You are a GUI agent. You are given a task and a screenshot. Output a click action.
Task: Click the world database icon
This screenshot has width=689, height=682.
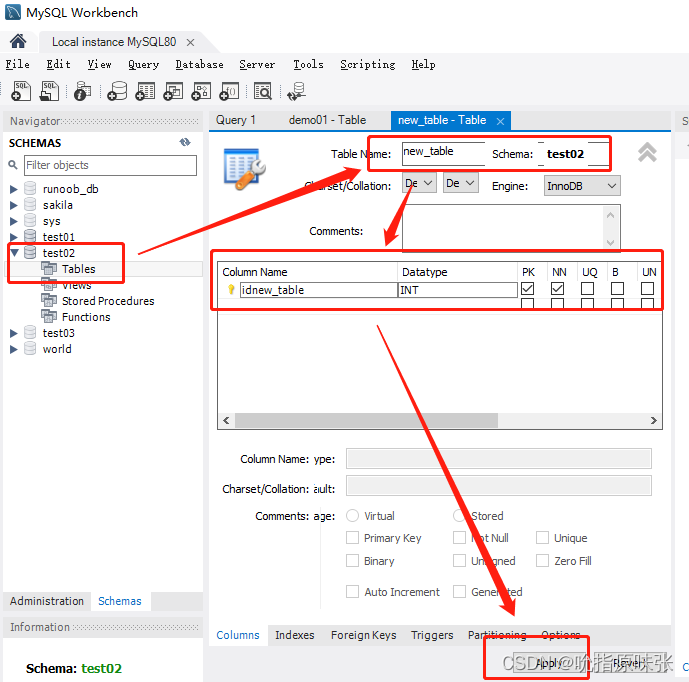pos(30,348)
